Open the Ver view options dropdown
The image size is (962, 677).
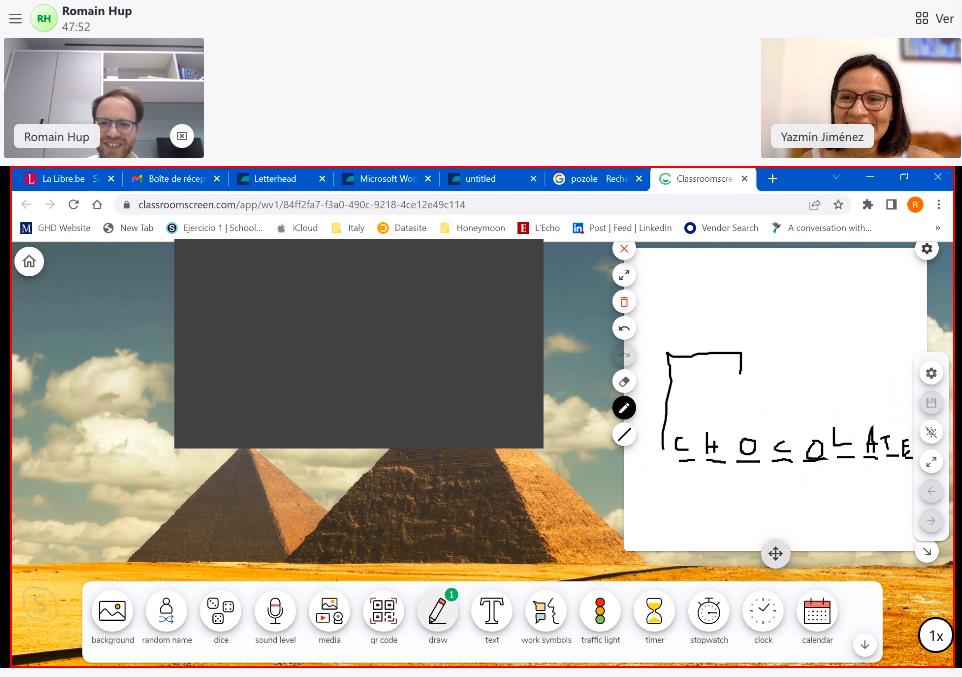click(934, 18)
